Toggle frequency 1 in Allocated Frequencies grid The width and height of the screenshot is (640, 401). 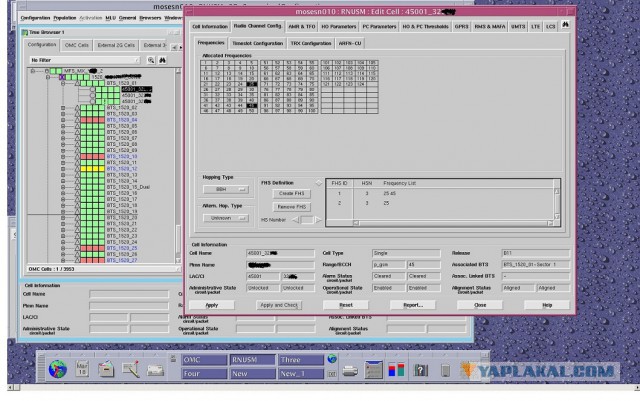[206, 63]
